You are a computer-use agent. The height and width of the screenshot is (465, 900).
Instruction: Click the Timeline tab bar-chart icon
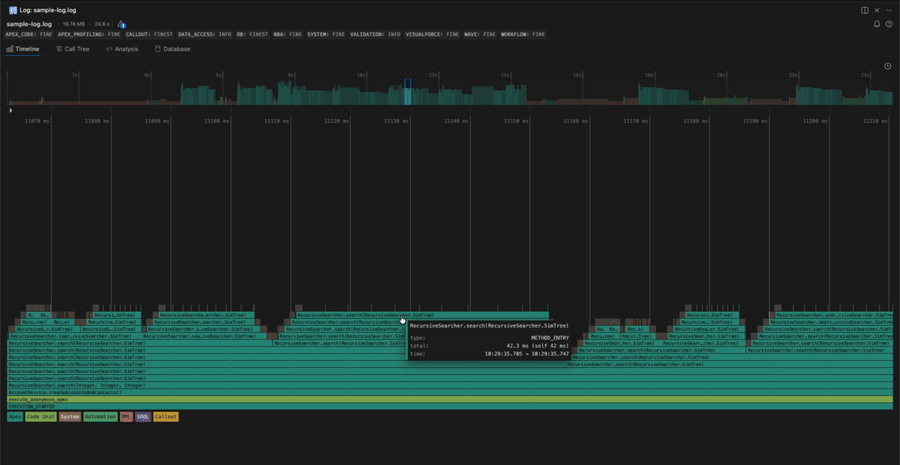coord(10,49)
